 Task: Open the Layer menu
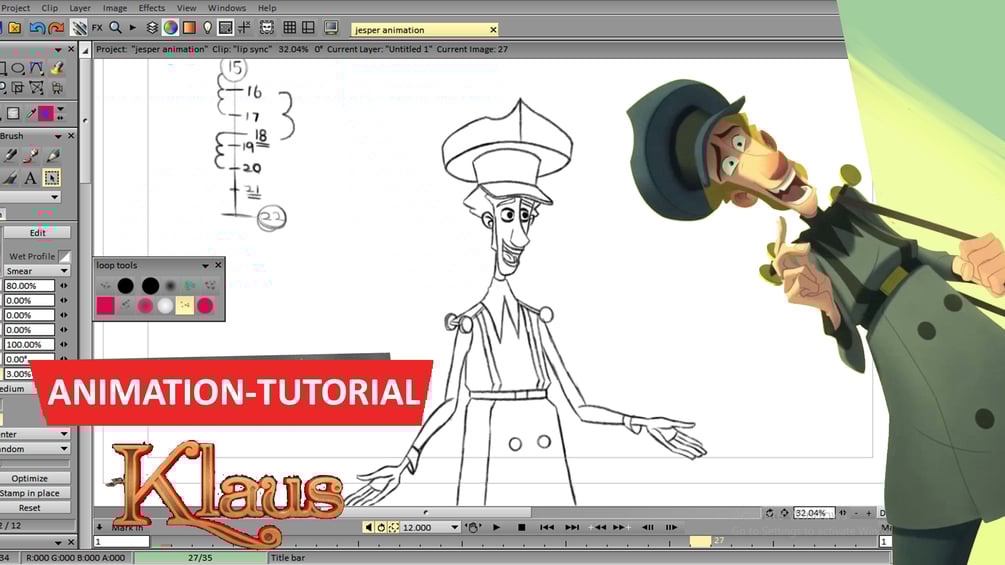coord(79,8)
